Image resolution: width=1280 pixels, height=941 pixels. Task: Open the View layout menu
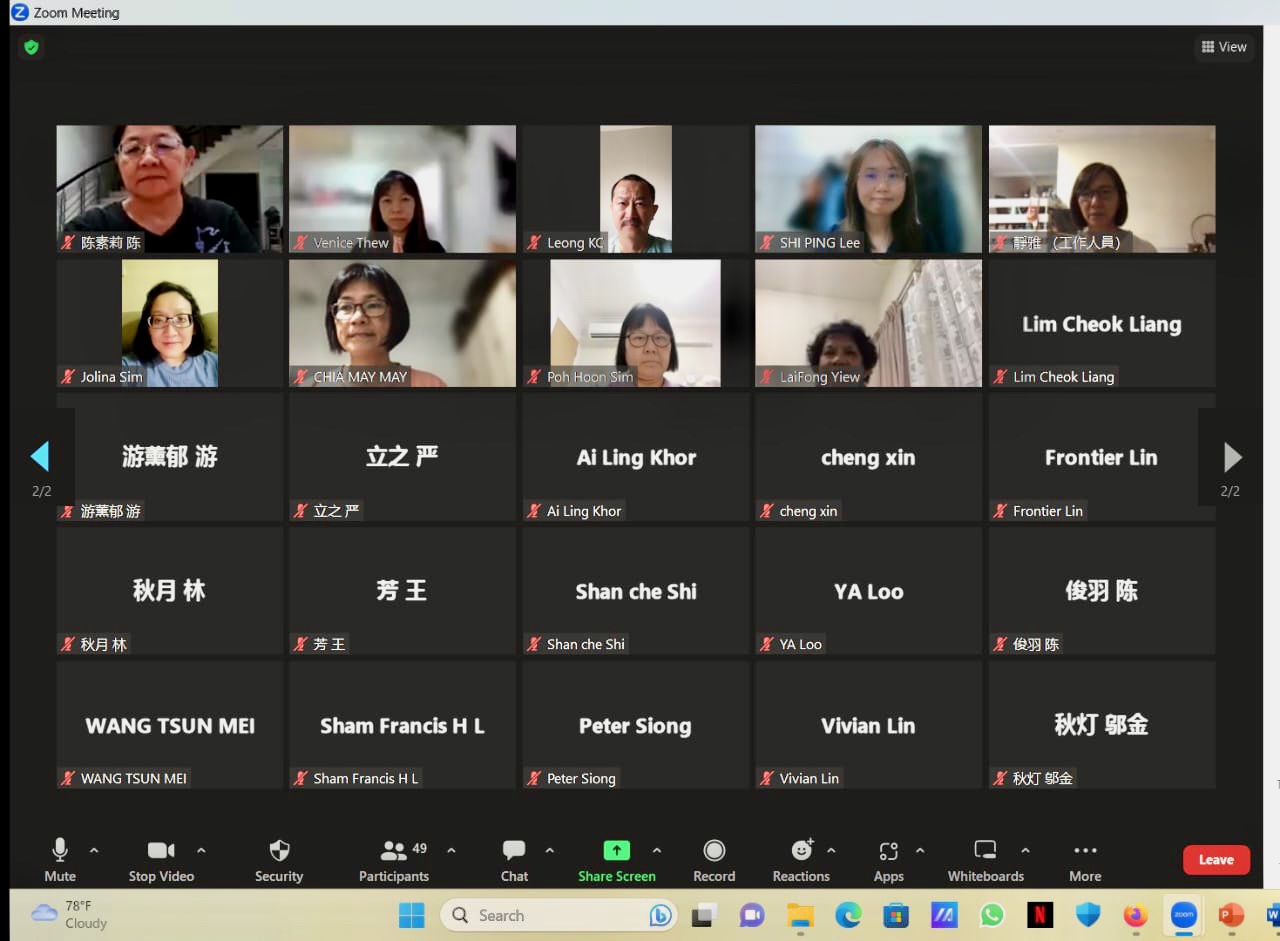1224,47
